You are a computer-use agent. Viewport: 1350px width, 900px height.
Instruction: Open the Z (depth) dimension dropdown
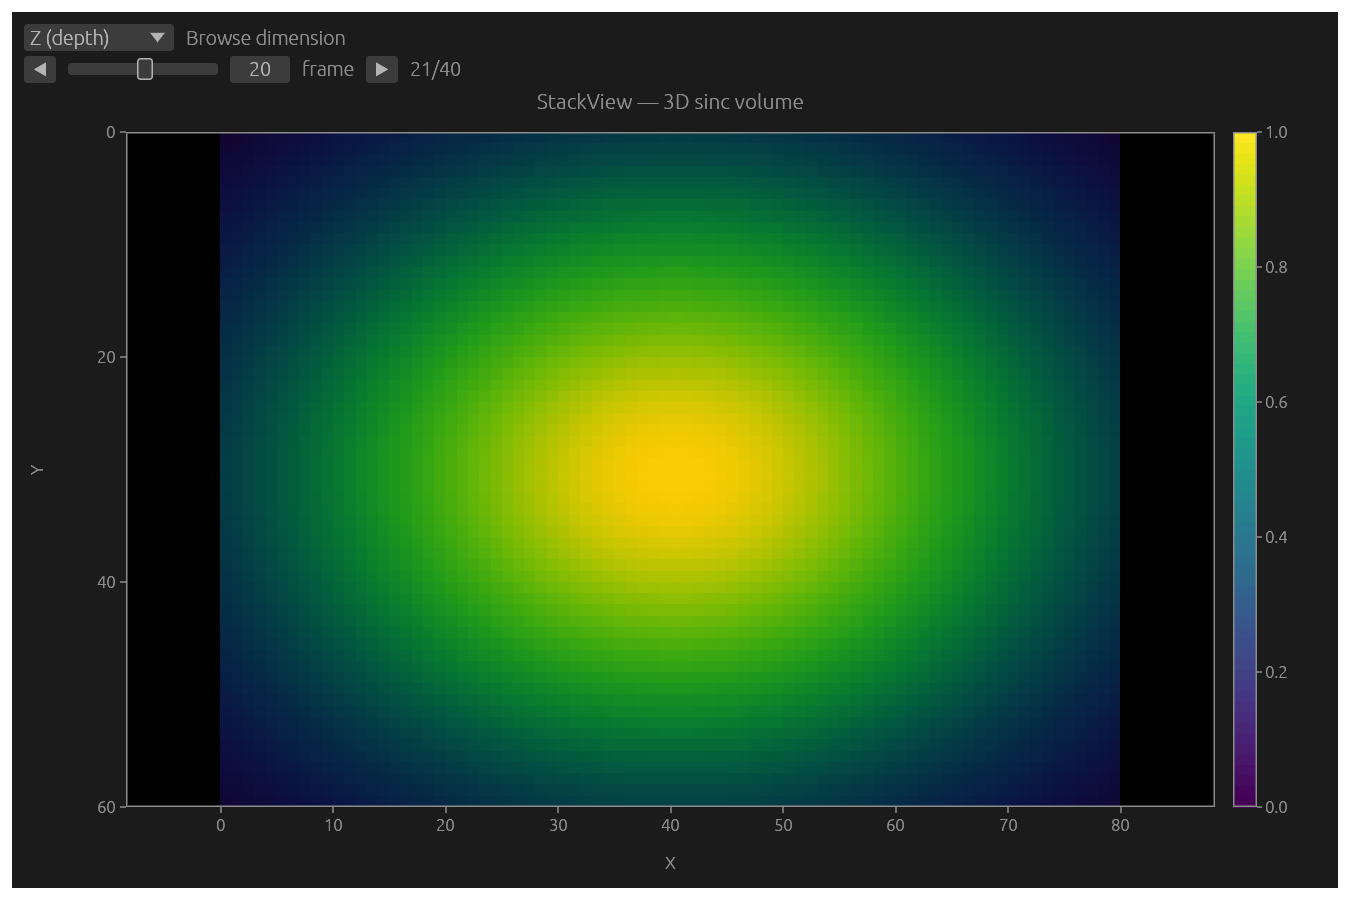(98, 38)
